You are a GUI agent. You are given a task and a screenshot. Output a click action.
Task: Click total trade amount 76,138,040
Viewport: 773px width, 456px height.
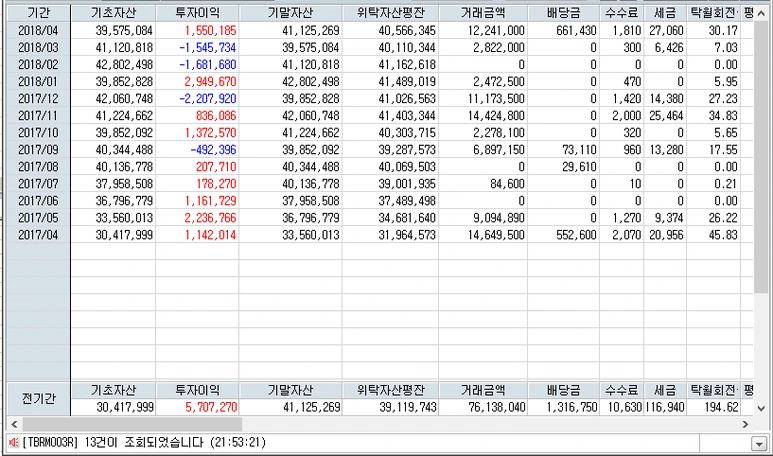(x=497, y=407)
